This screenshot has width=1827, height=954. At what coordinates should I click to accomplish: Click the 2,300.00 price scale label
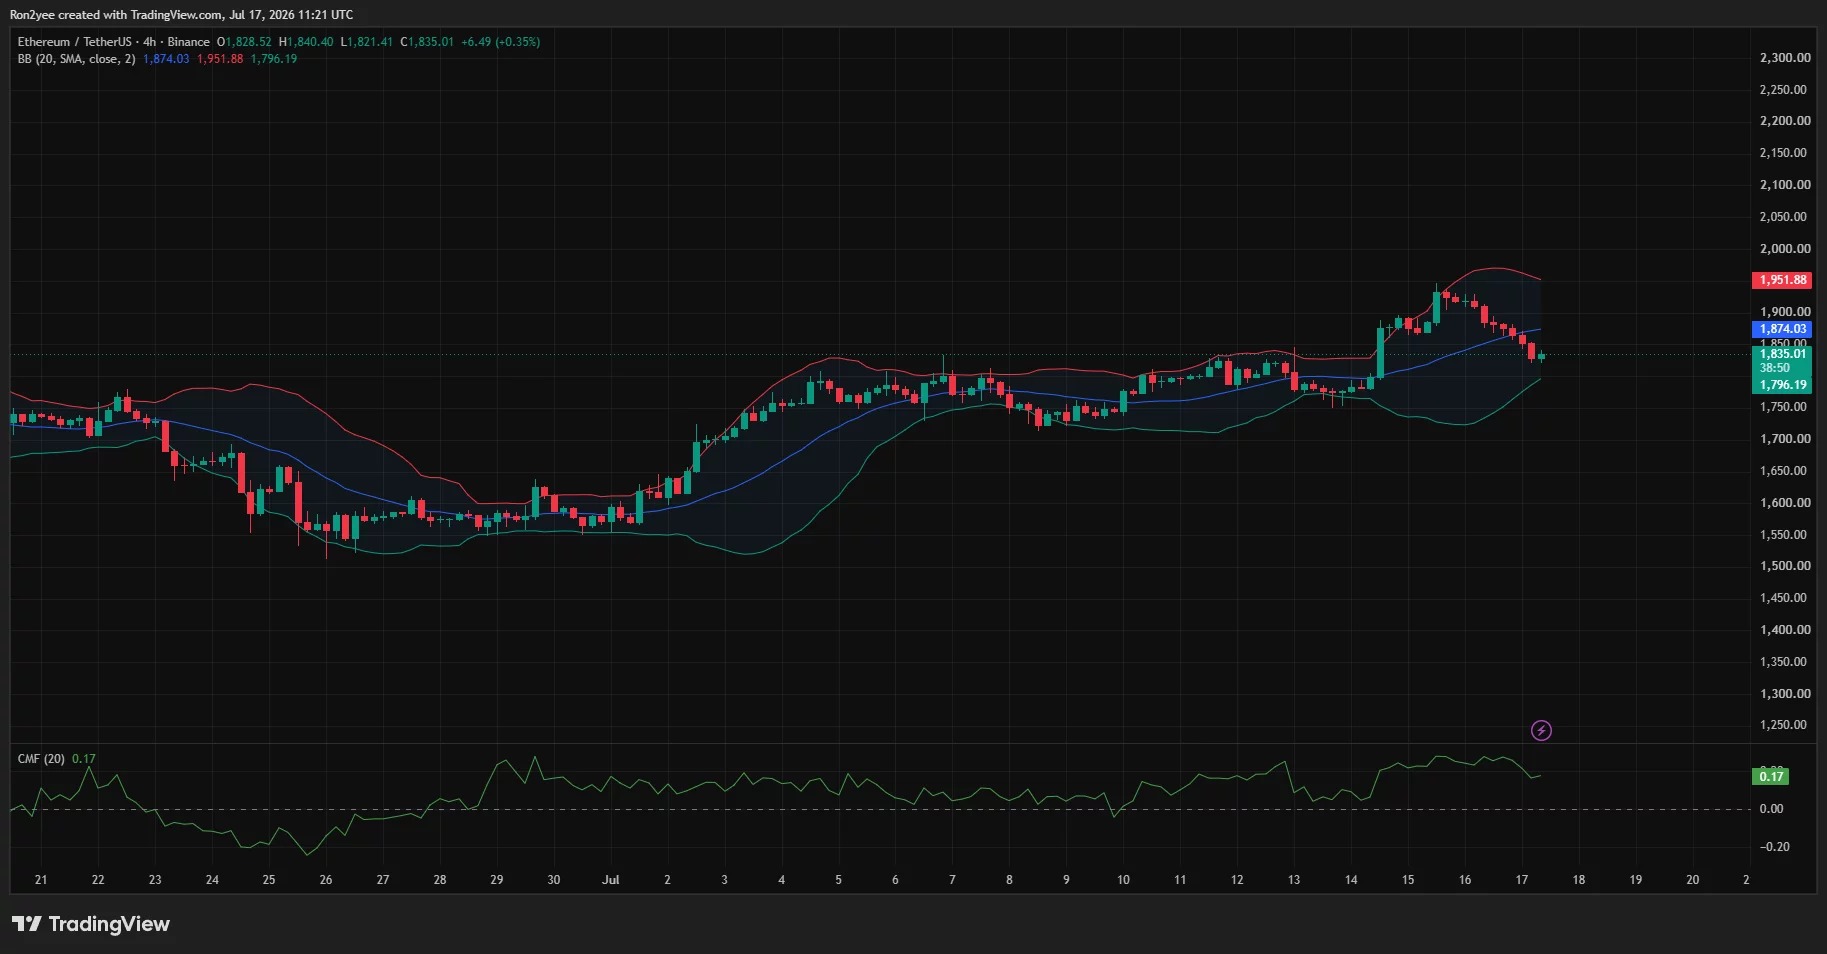point(1785,58)
